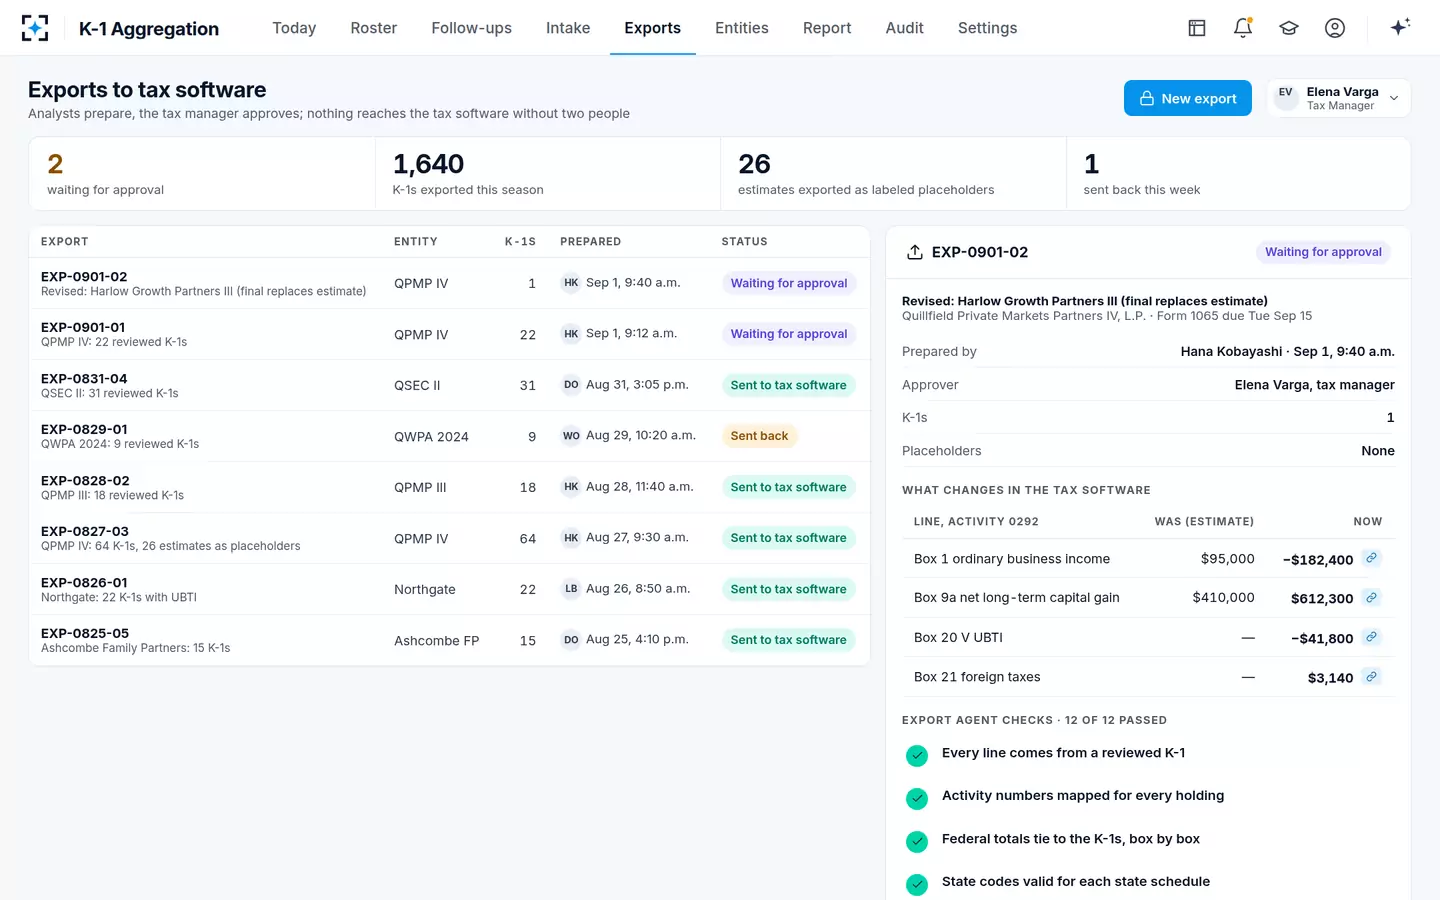The image size is (1440, 900).
Task: Click the New export button
Action: tap(1188, 98)
